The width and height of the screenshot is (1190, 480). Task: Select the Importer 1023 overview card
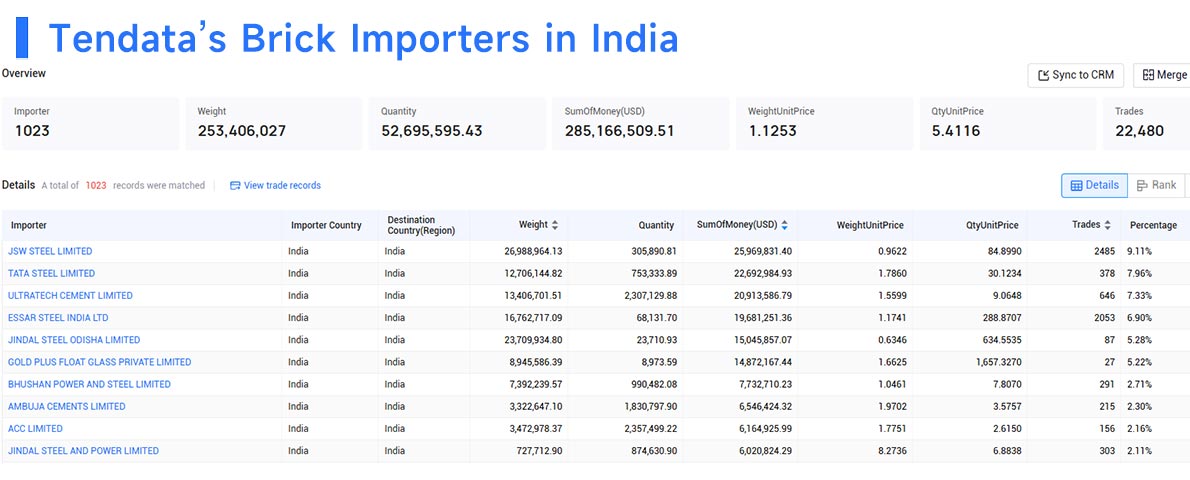[x=91, y=123]
